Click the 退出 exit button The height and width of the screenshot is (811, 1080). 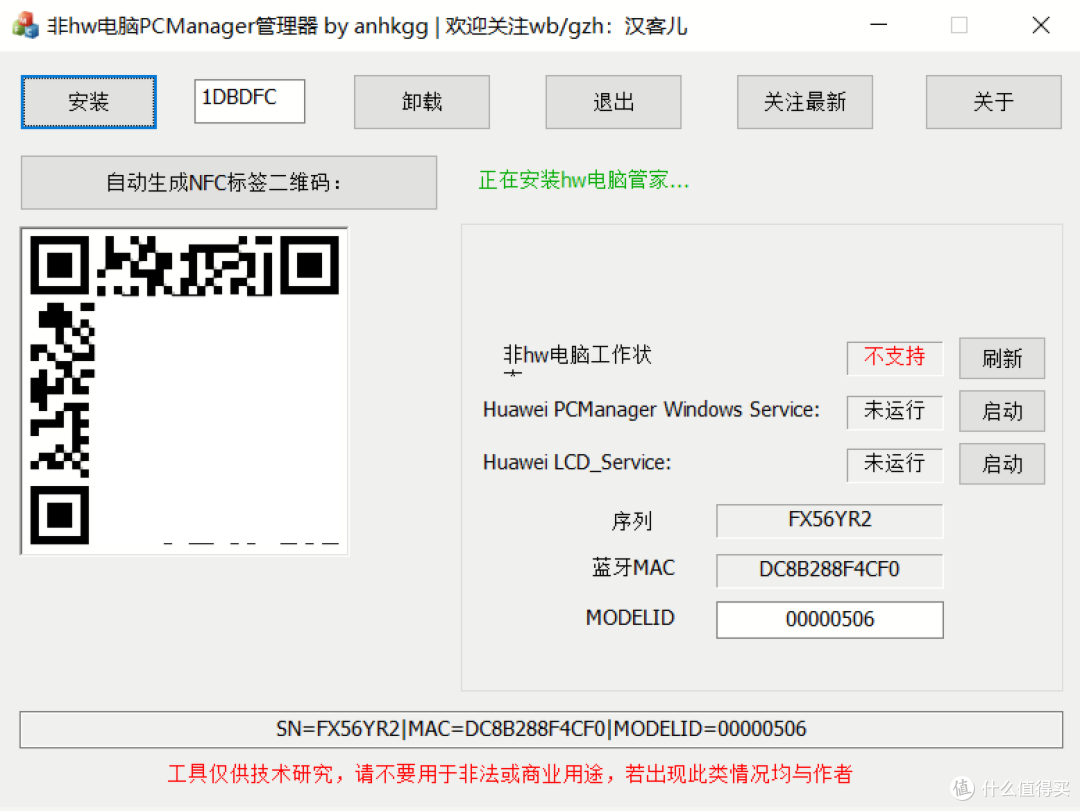pyautogui.click(x=613, y=102)
